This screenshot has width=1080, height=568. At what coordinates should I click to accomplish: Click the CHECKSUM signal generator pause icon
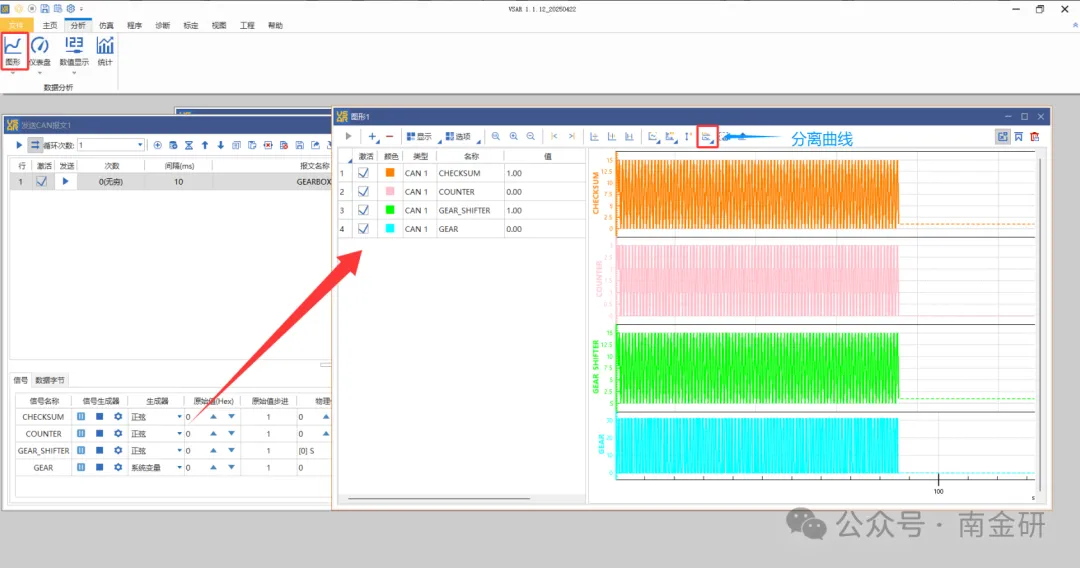[x=81, y=417]
